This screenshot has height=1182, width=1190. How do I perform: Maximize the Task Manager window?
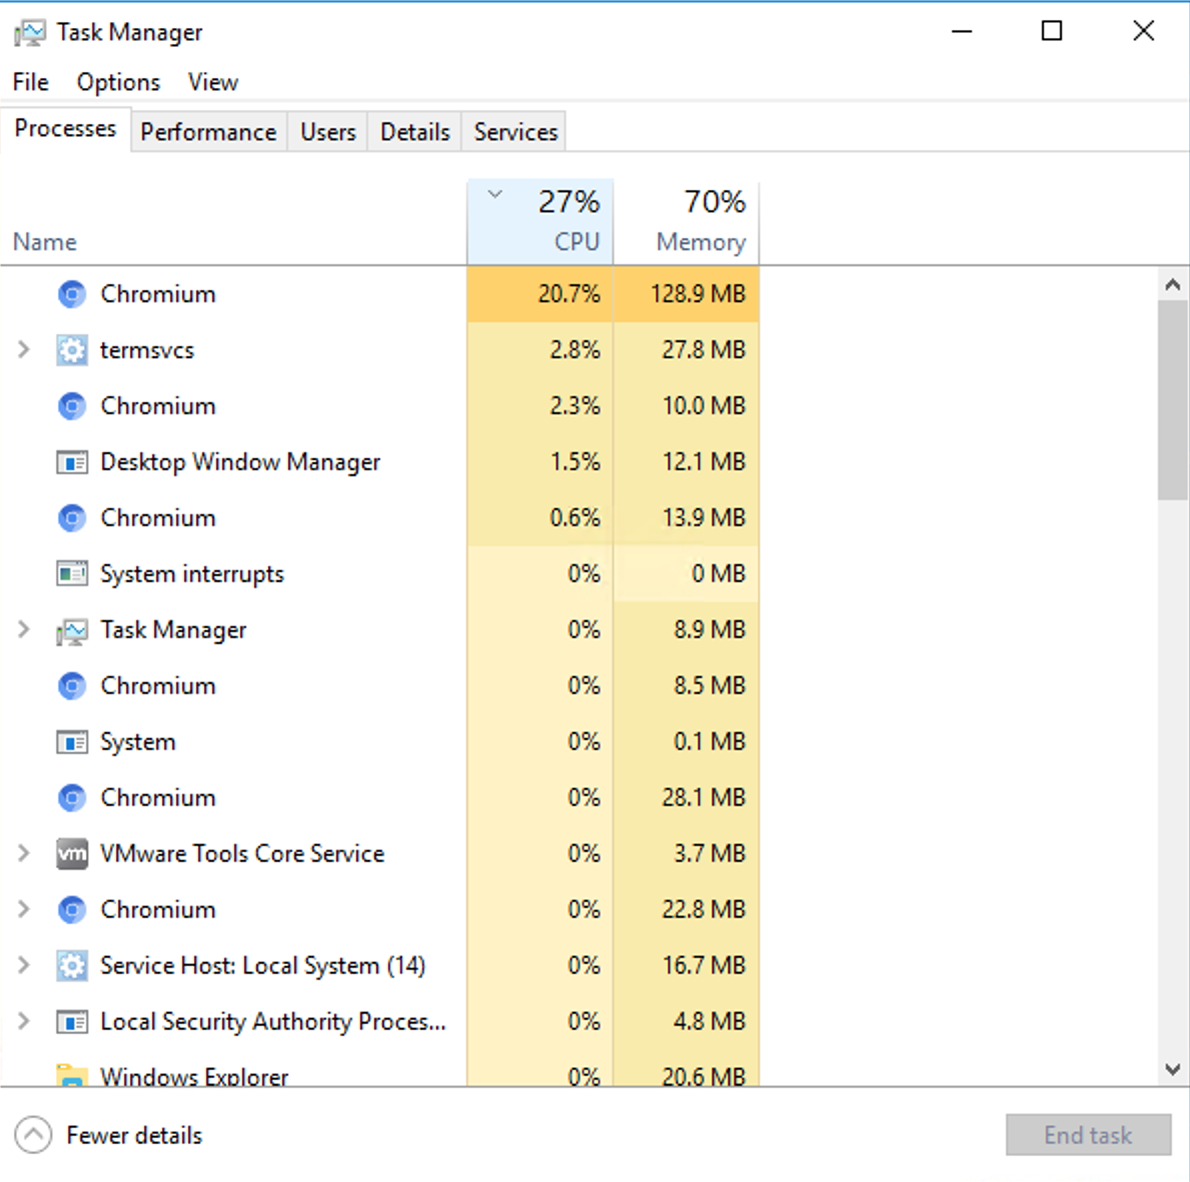[x=1052, y=31]
